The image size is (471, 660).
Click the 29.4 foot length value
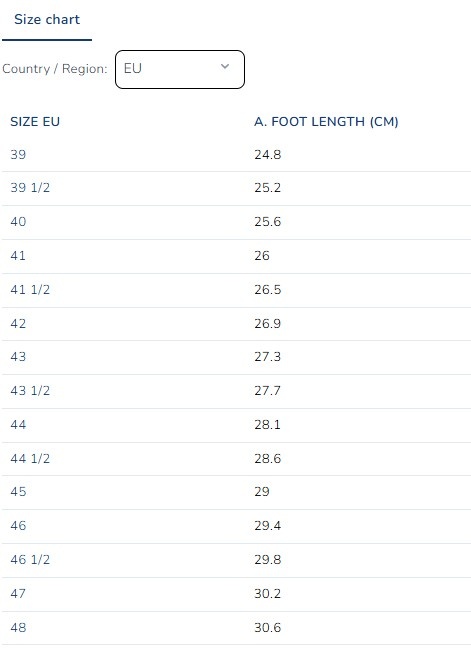(267, 526)
